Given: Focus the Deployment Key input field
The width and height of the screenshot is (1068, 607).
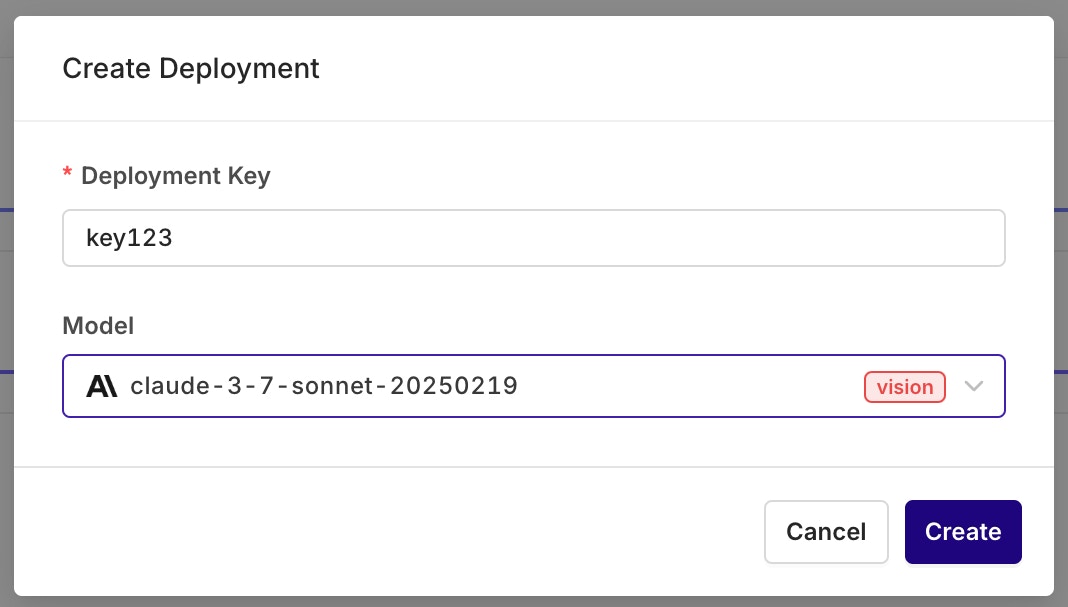Looking at the screenshot, I should click(x=533, y=238).
